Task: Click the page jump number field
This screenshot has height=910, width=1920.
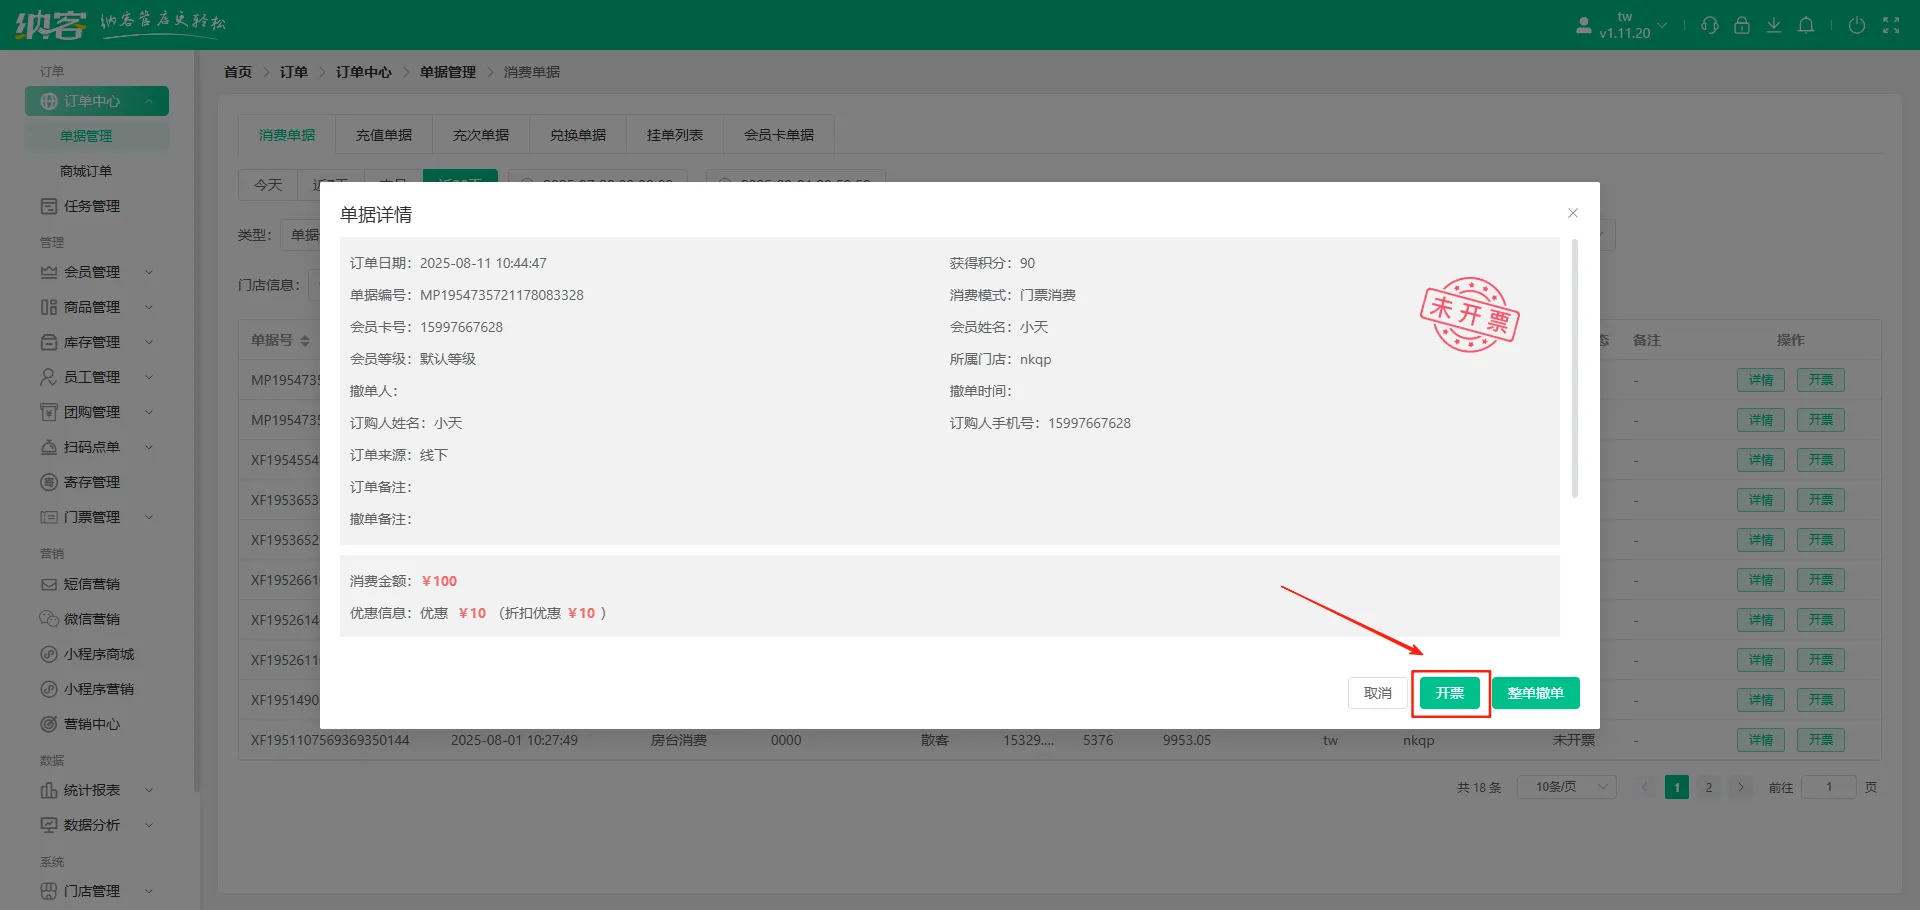Action: point(1828,787)
